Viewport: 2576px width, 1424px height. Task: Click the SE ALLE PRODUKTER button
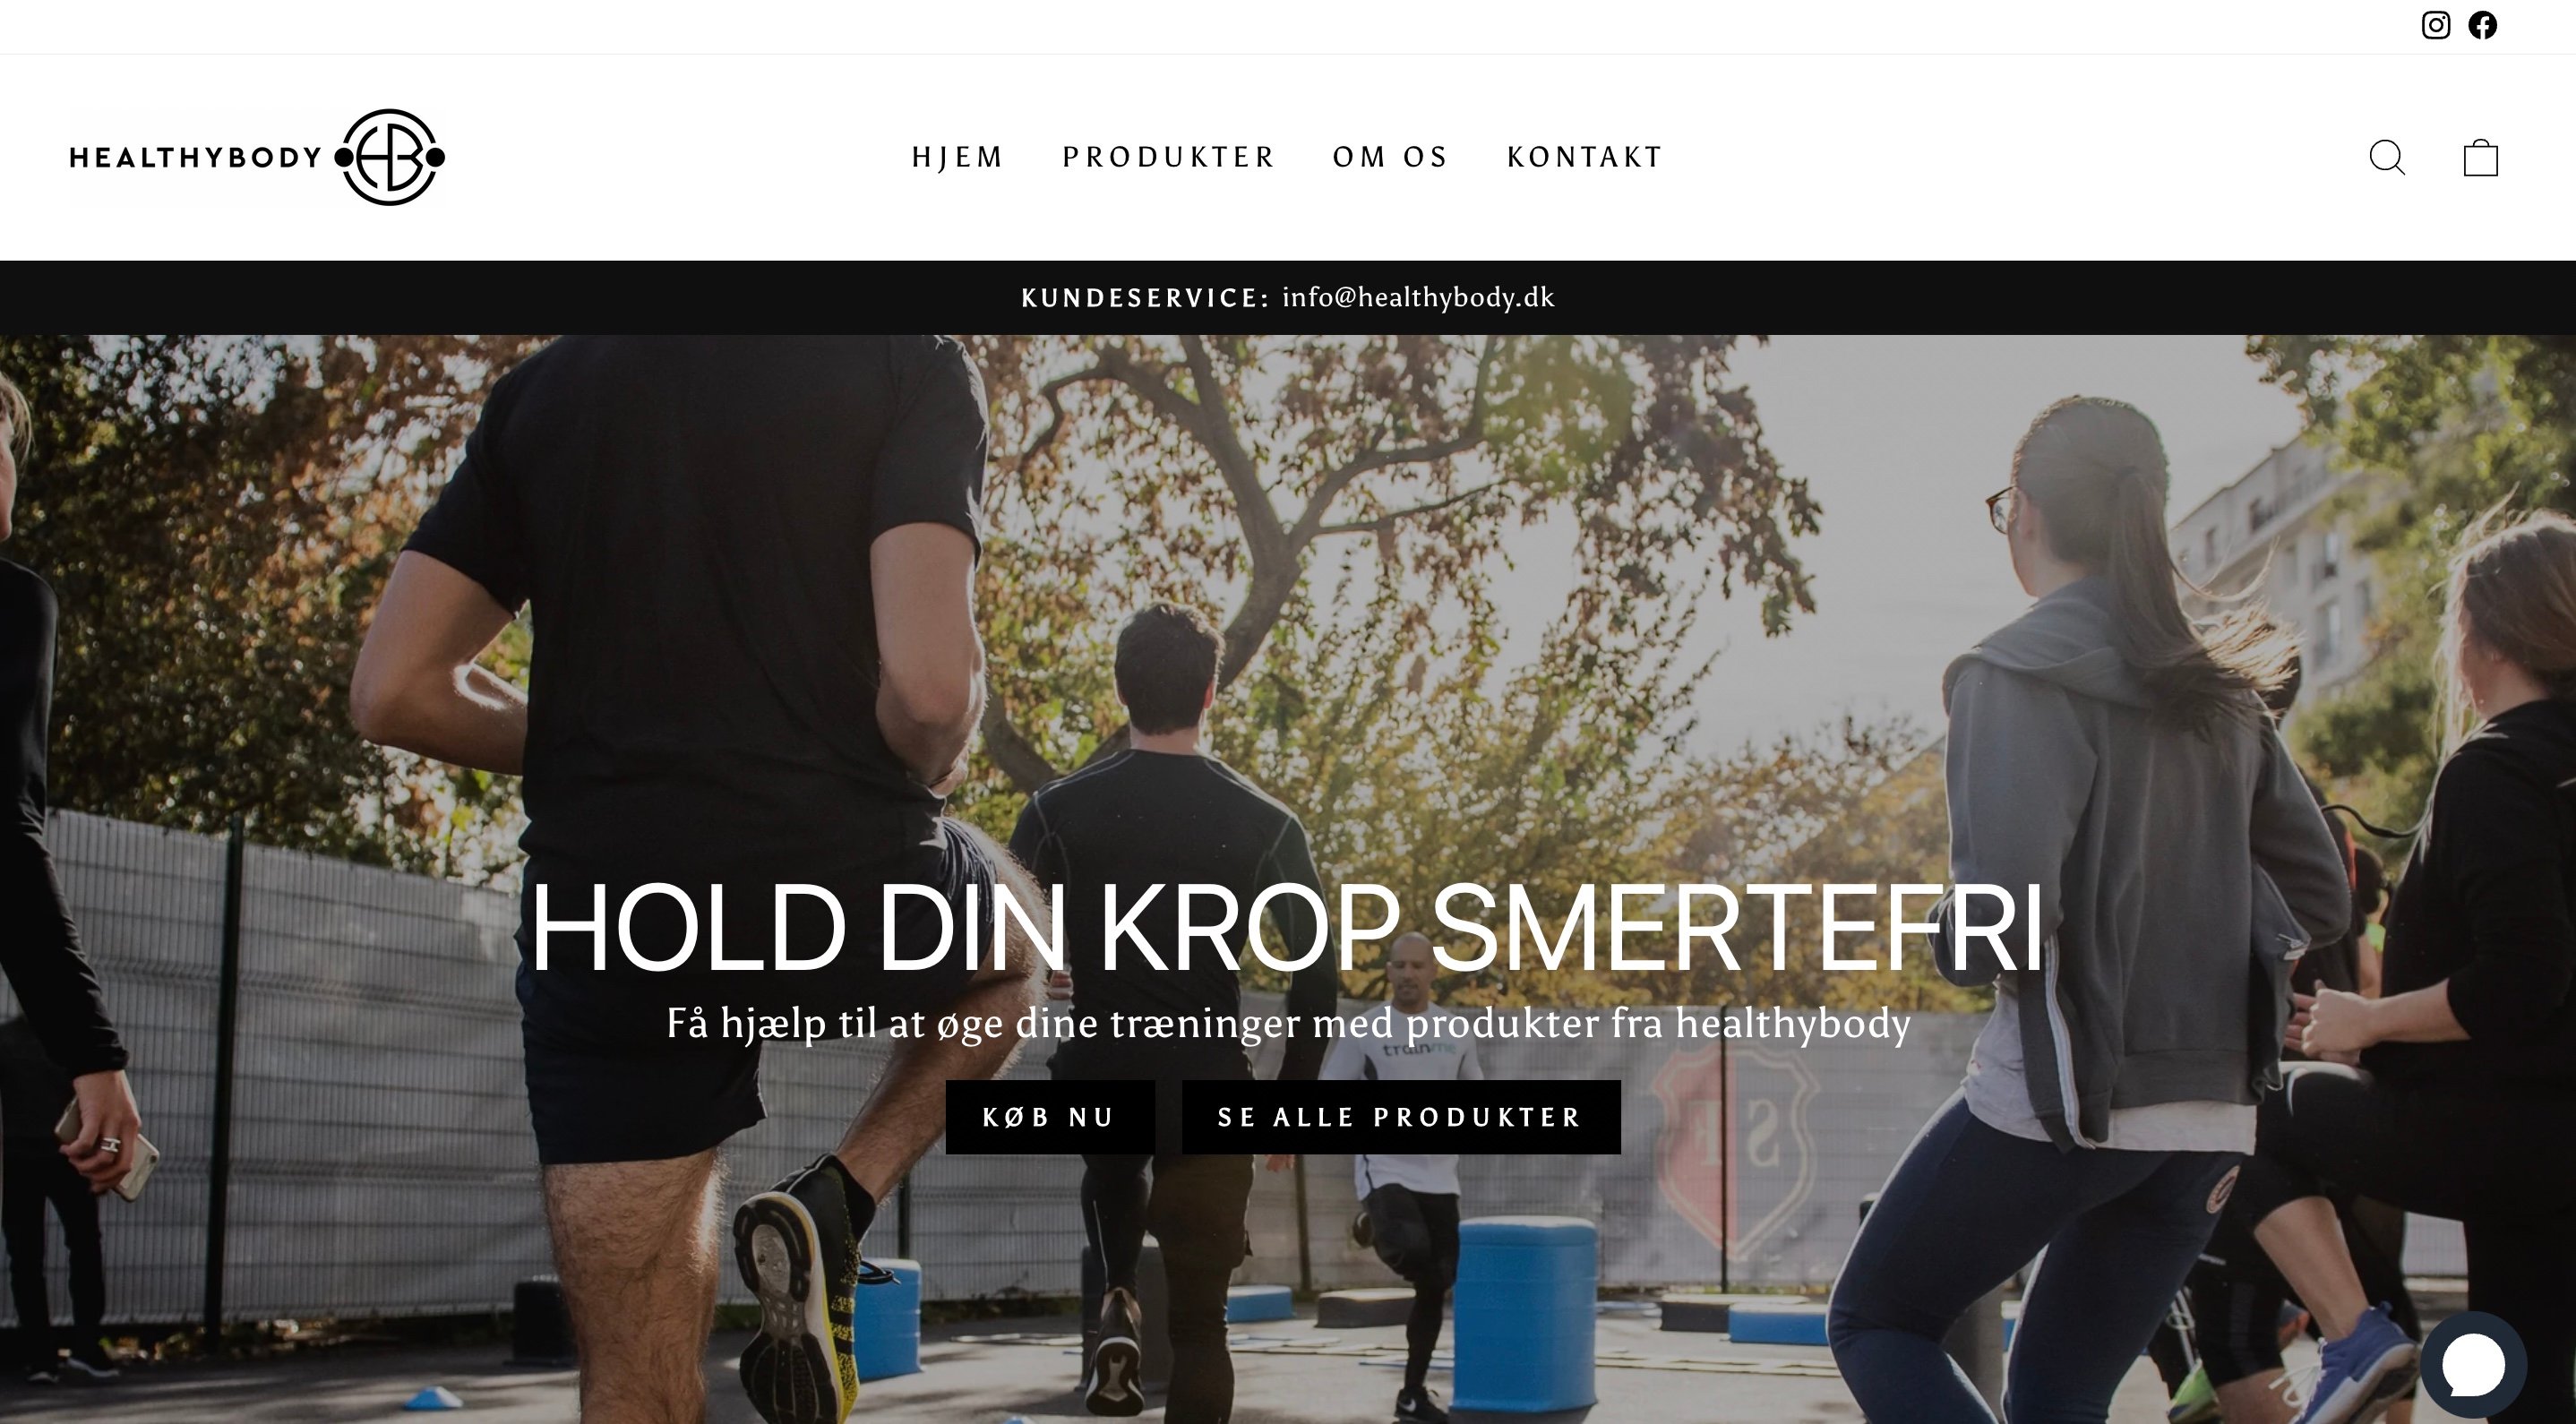[x=1401, y=1117]
